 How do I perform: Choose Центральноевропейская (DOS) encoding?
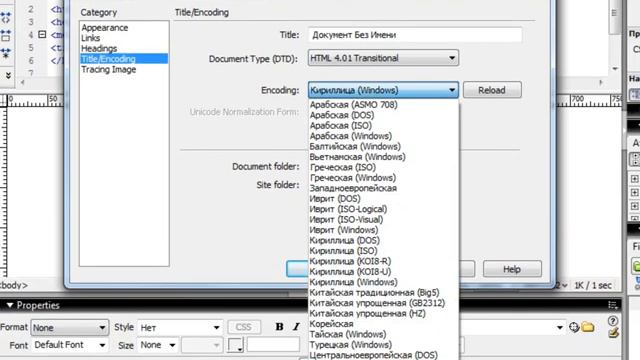pos(384,355)
